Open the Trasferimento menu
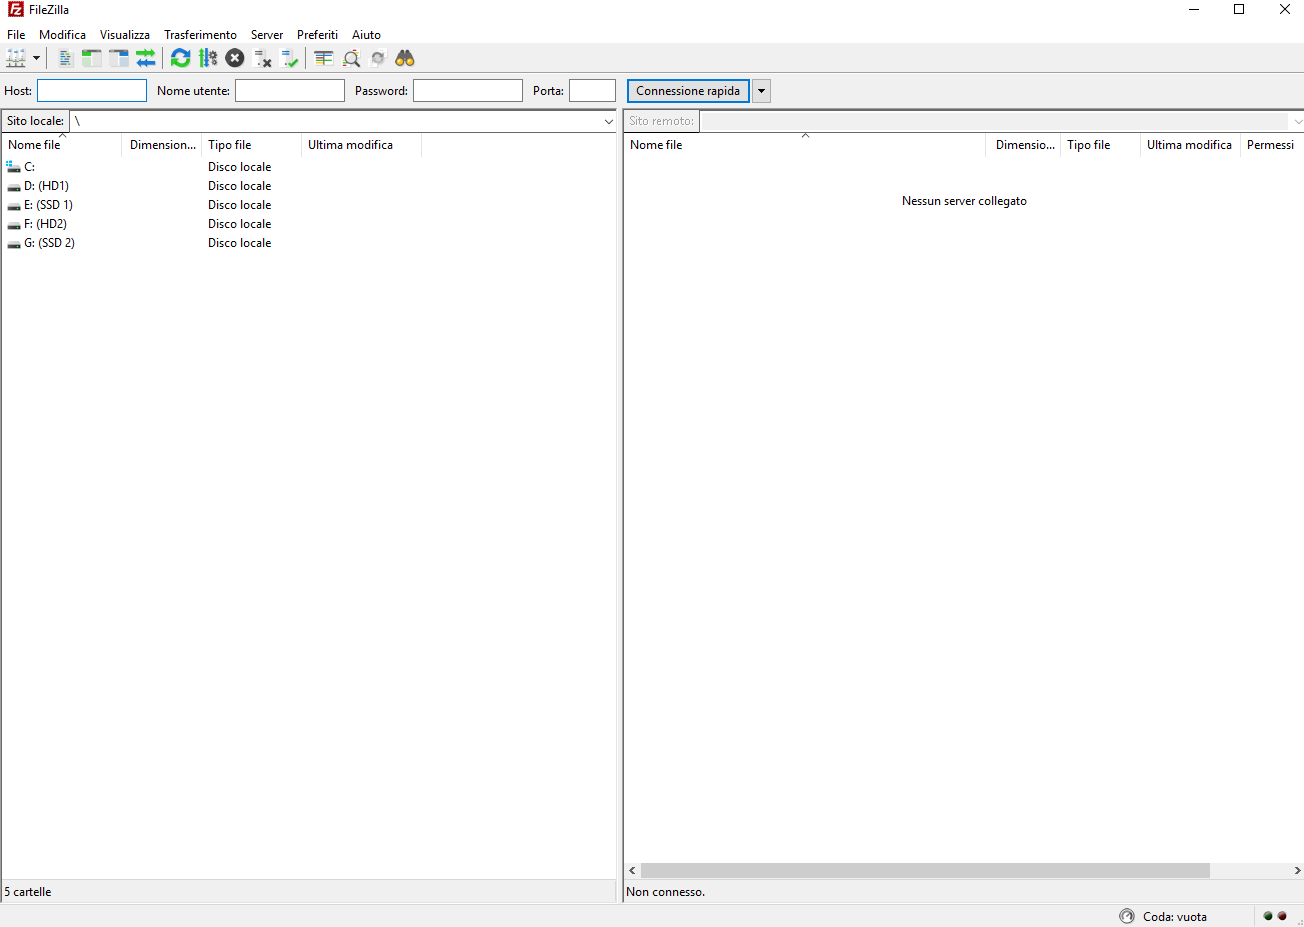1304x927 pixels. pyautogui.click(x=200, y=35)
